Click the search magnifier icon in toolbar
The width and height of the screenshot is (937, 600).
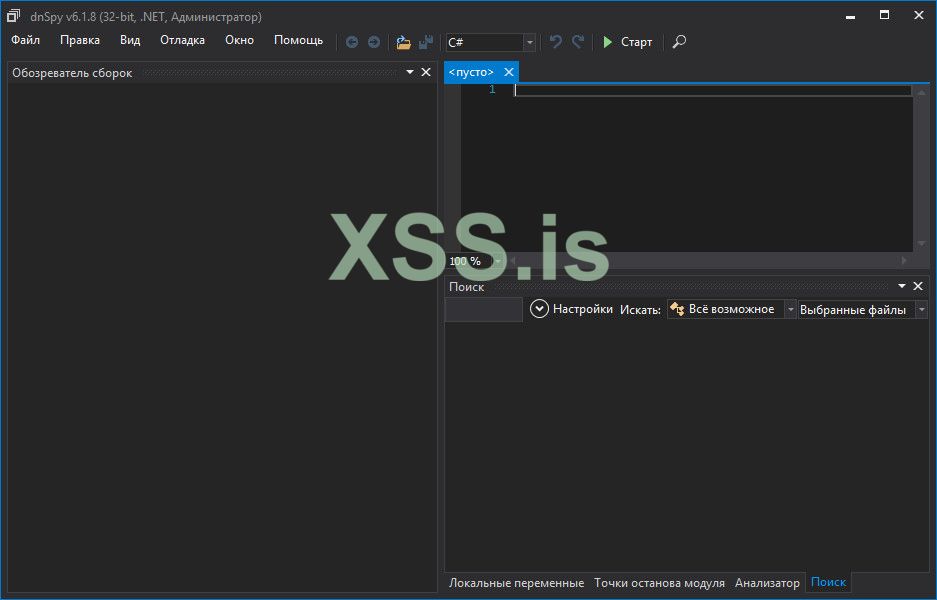coord(679,42)
